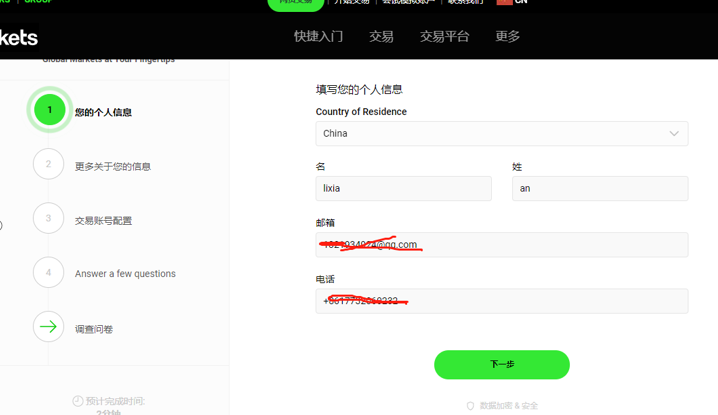
Task: Click the 名 input field containing lixia
Action: [x=403, y=188]
